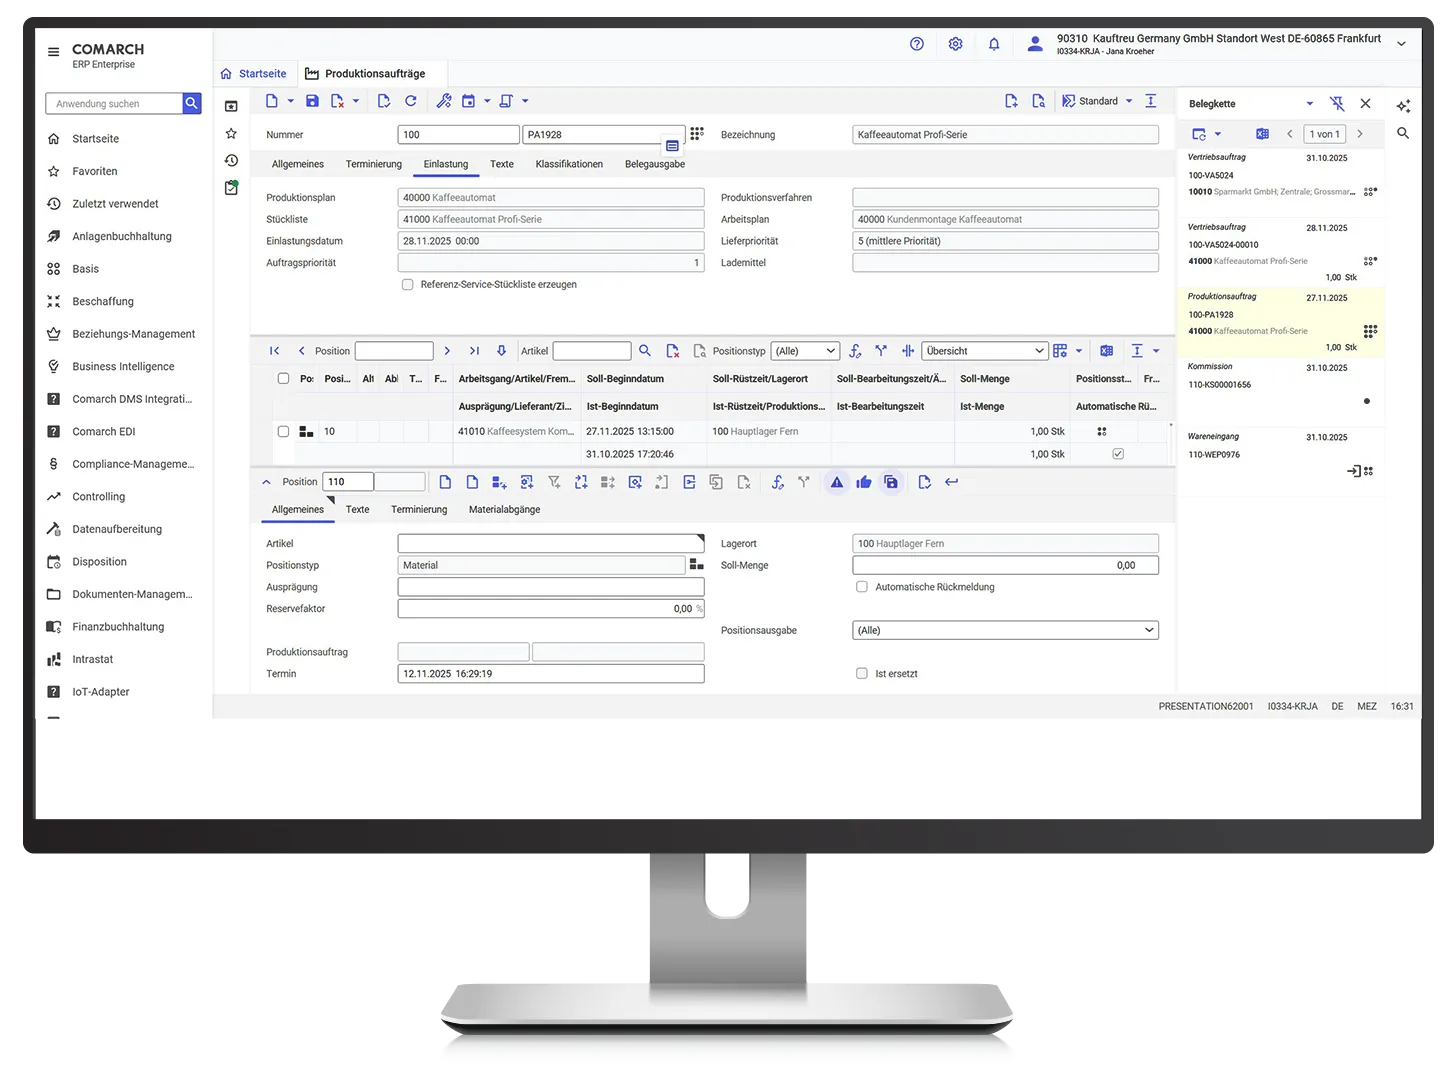Open the Übersicht view dropdown
This screenshot has width=1454, height=1080.
pyautogui.click(x=984, y=351)
